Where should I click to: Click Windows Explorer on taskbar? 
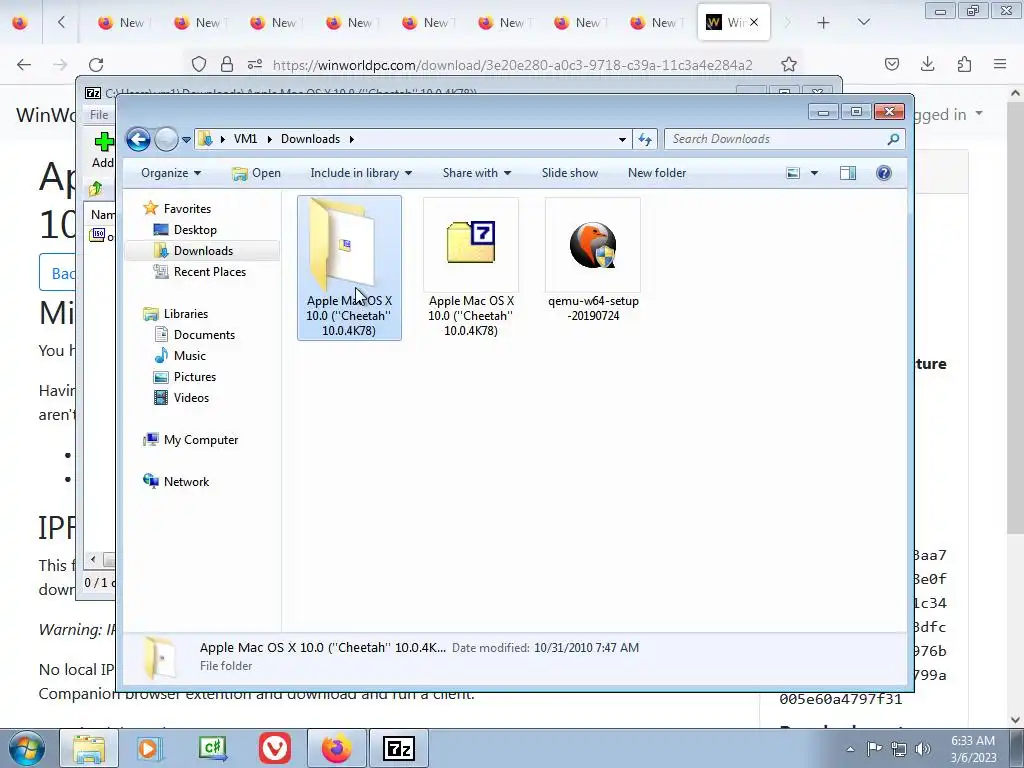[89, 748]
